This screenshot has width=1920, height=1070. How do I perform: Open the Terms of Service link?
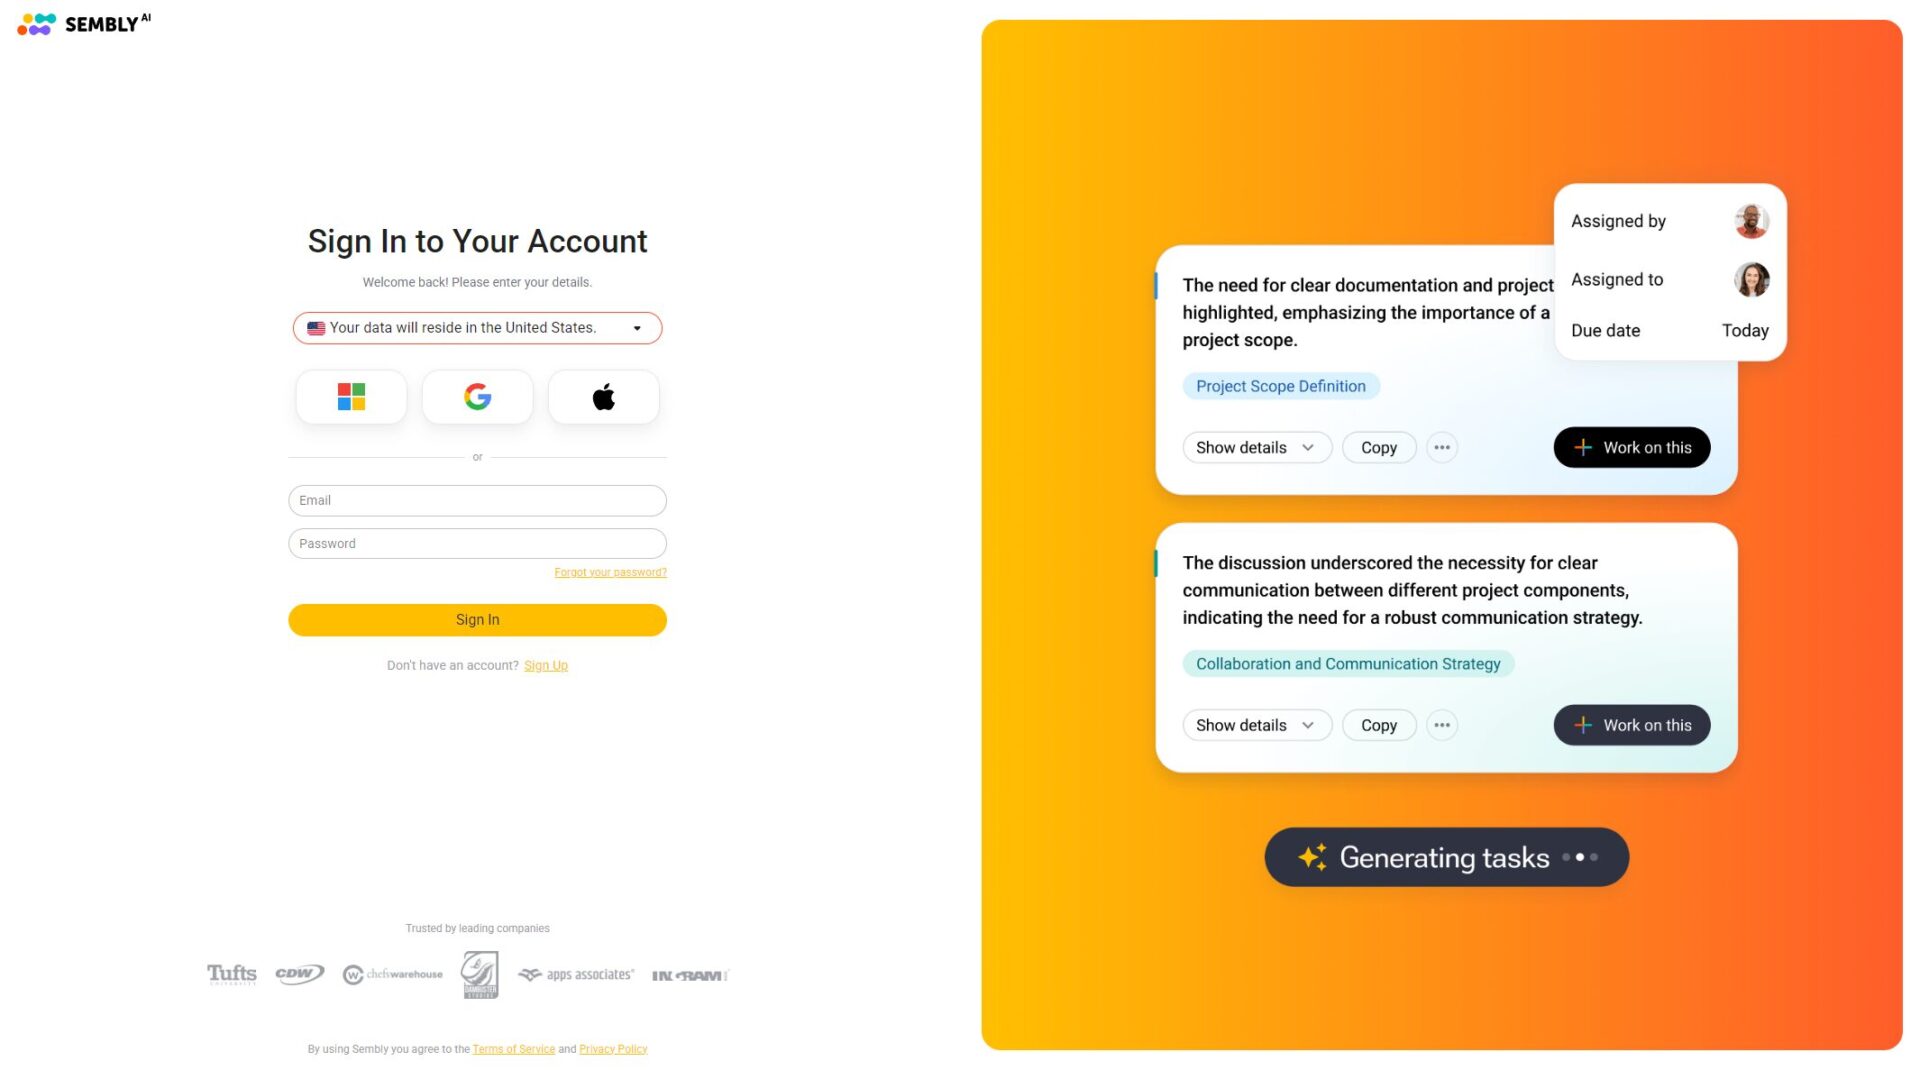tap(513, 1049)
